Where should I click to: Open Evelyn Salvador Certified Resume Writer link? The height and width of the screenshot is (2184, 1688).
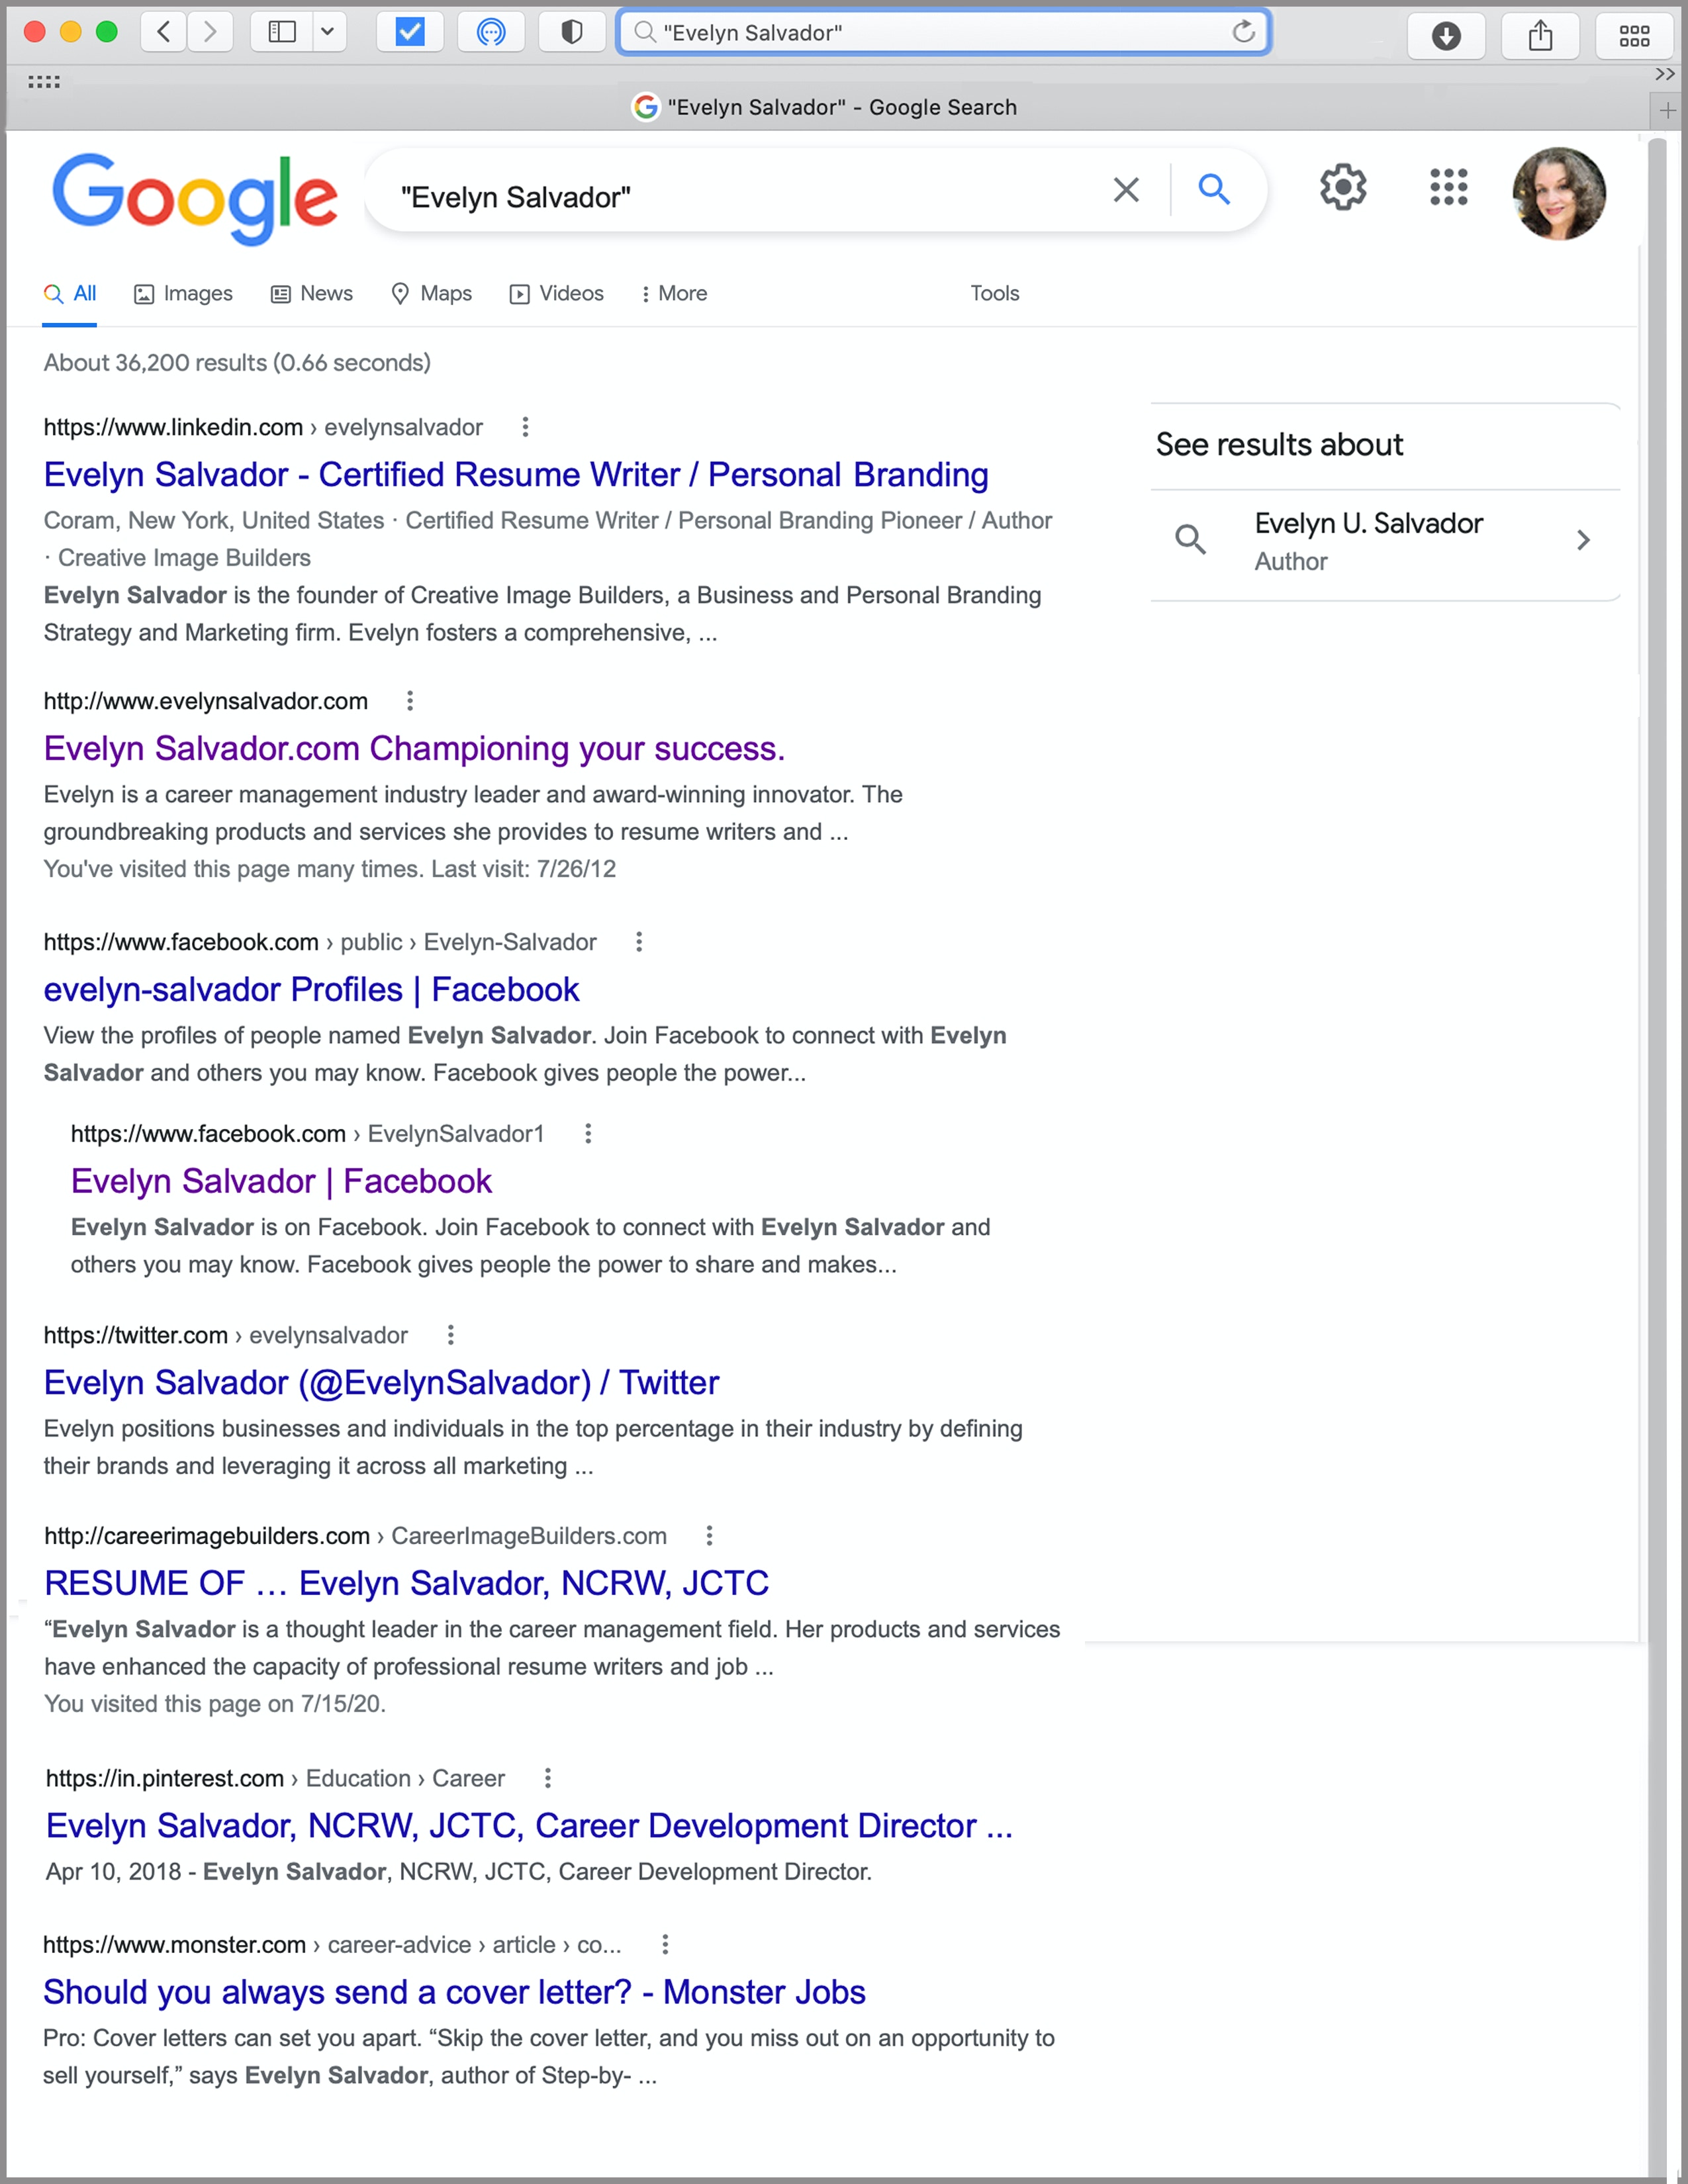click(x=516, y=474)
